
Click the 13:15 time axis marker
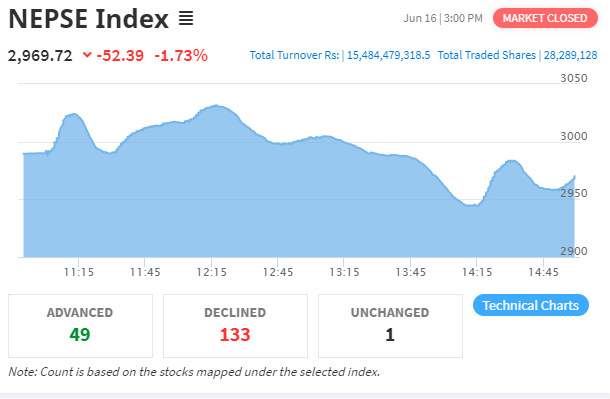pyautogui.click(x=344, y=272)
